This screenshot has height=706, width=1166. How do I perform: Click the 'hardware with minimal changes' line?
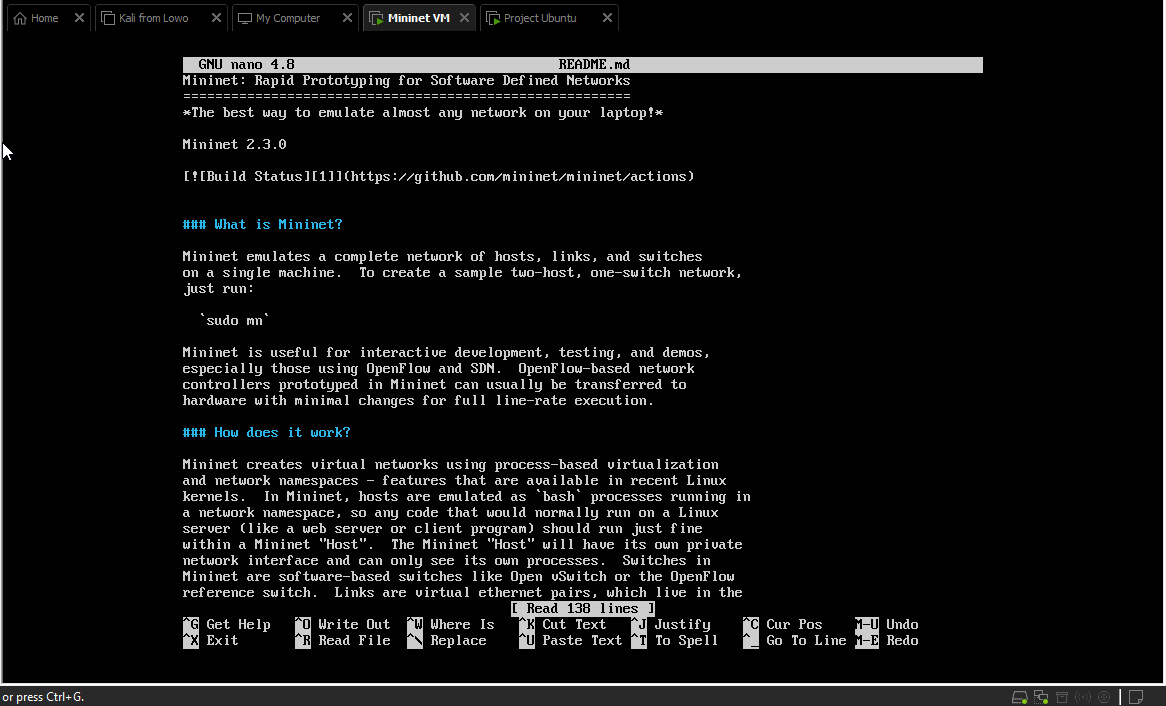coord(419,401)
